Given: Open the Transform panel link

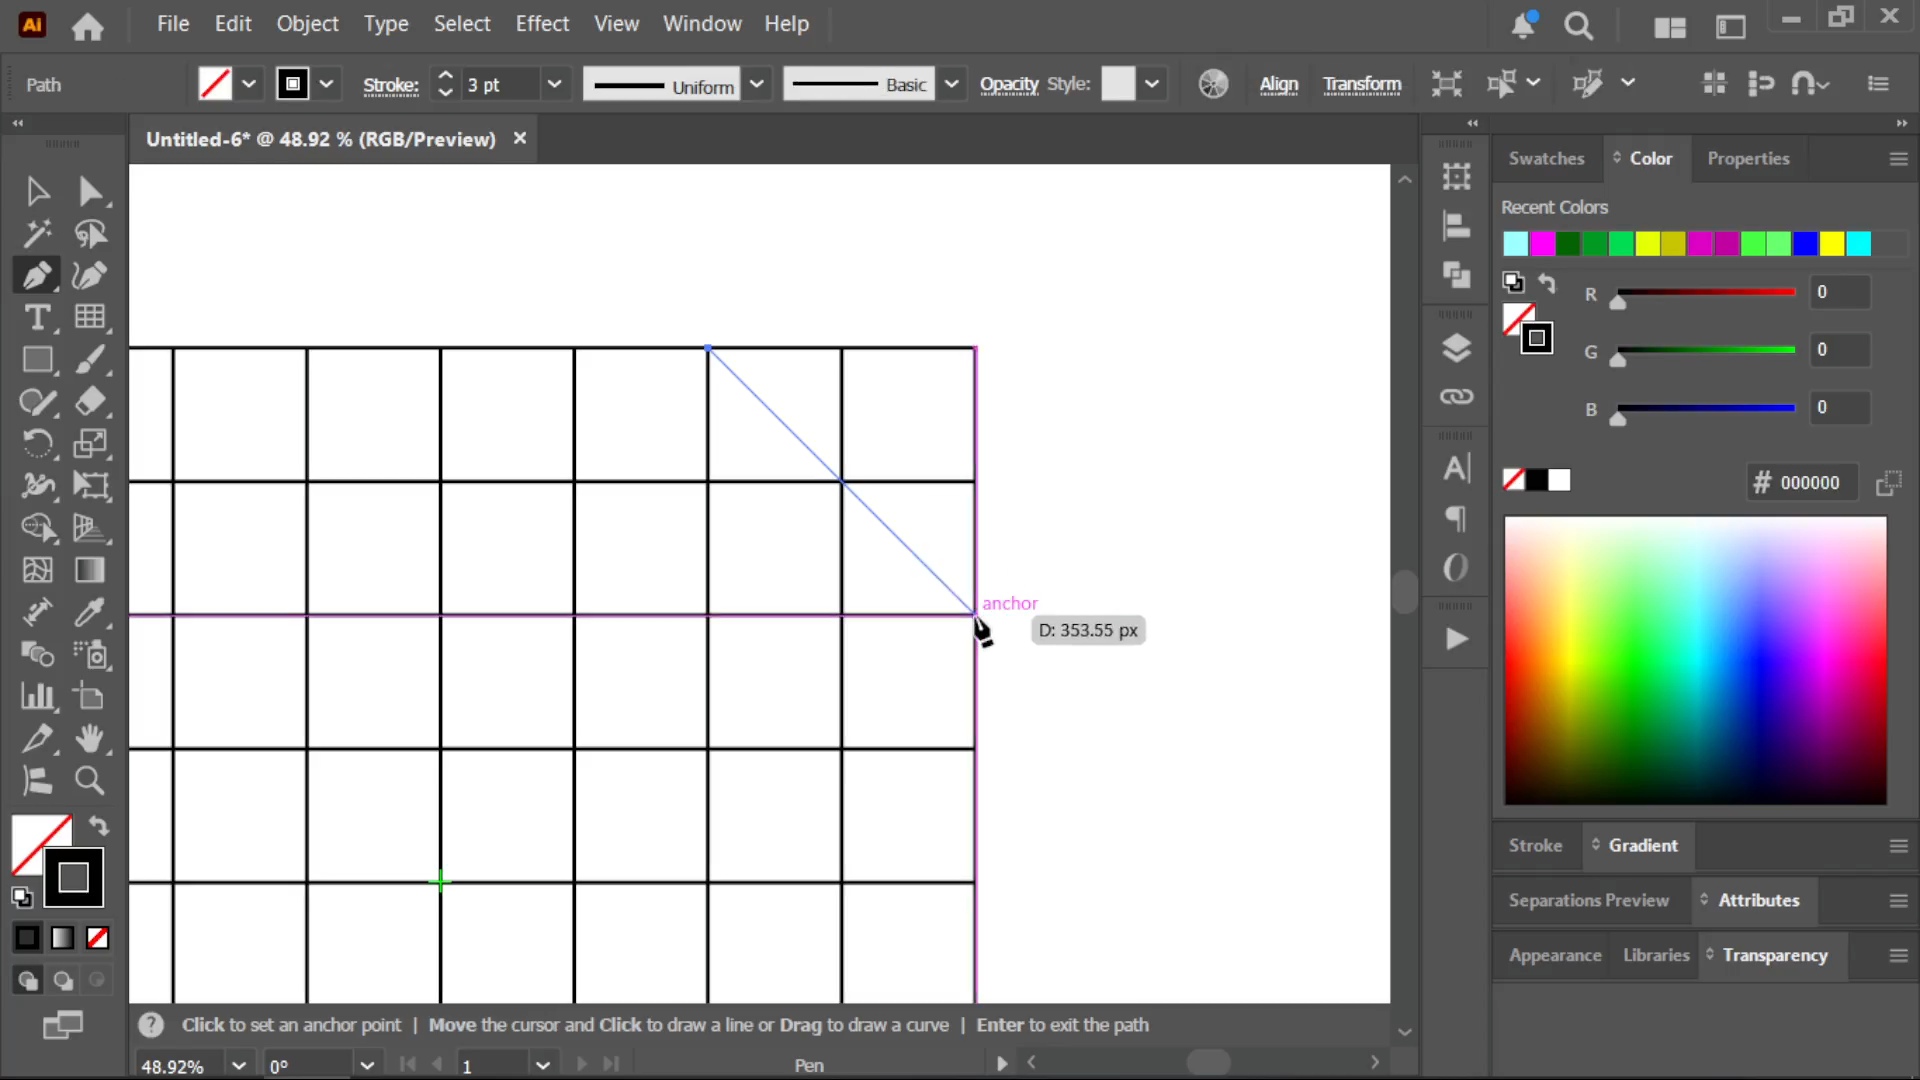Looking at the screenshot, I should click(1362, 85).
